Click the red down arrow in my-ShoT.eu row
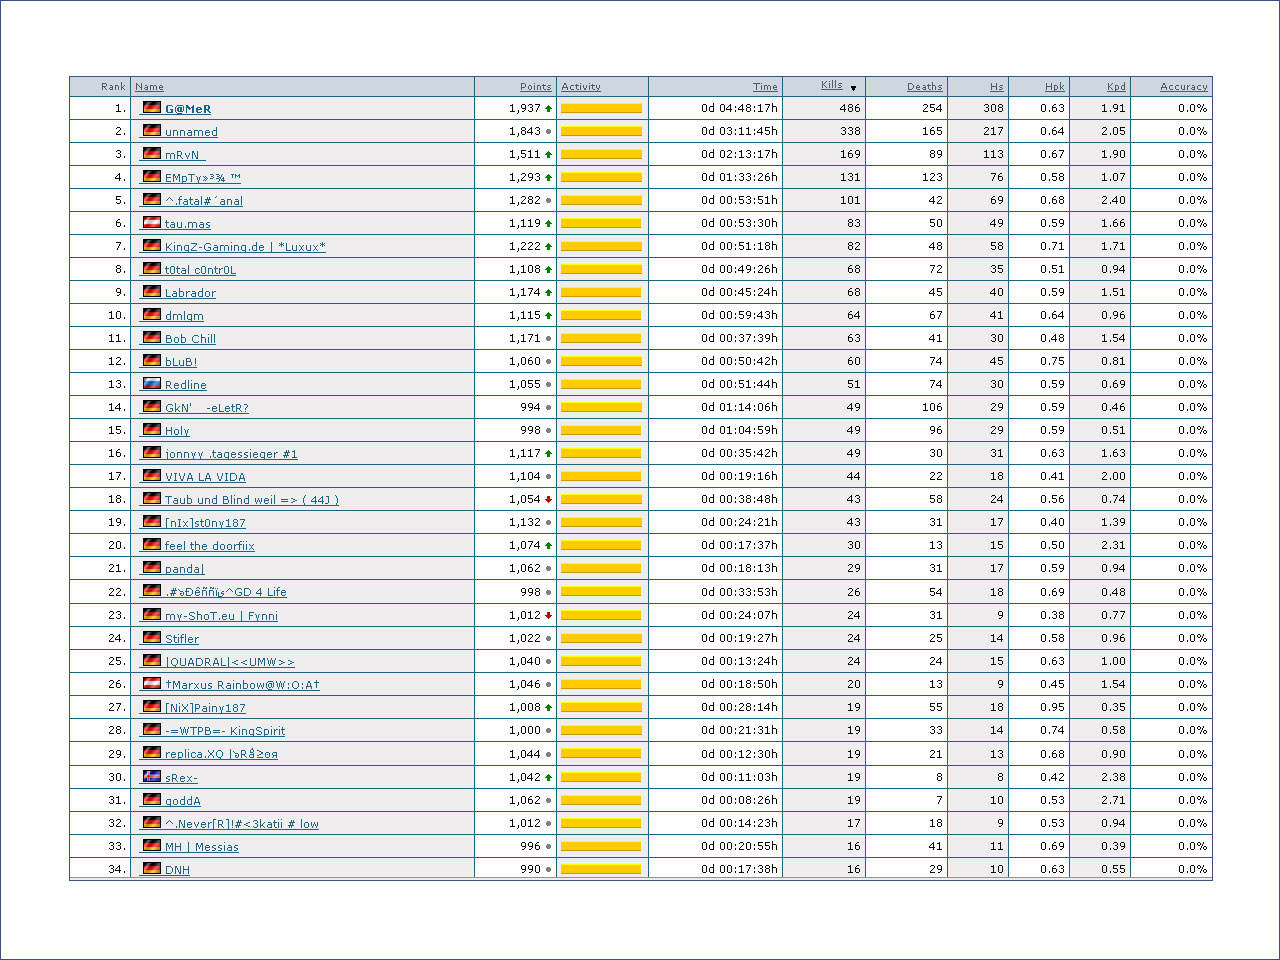 548,615
